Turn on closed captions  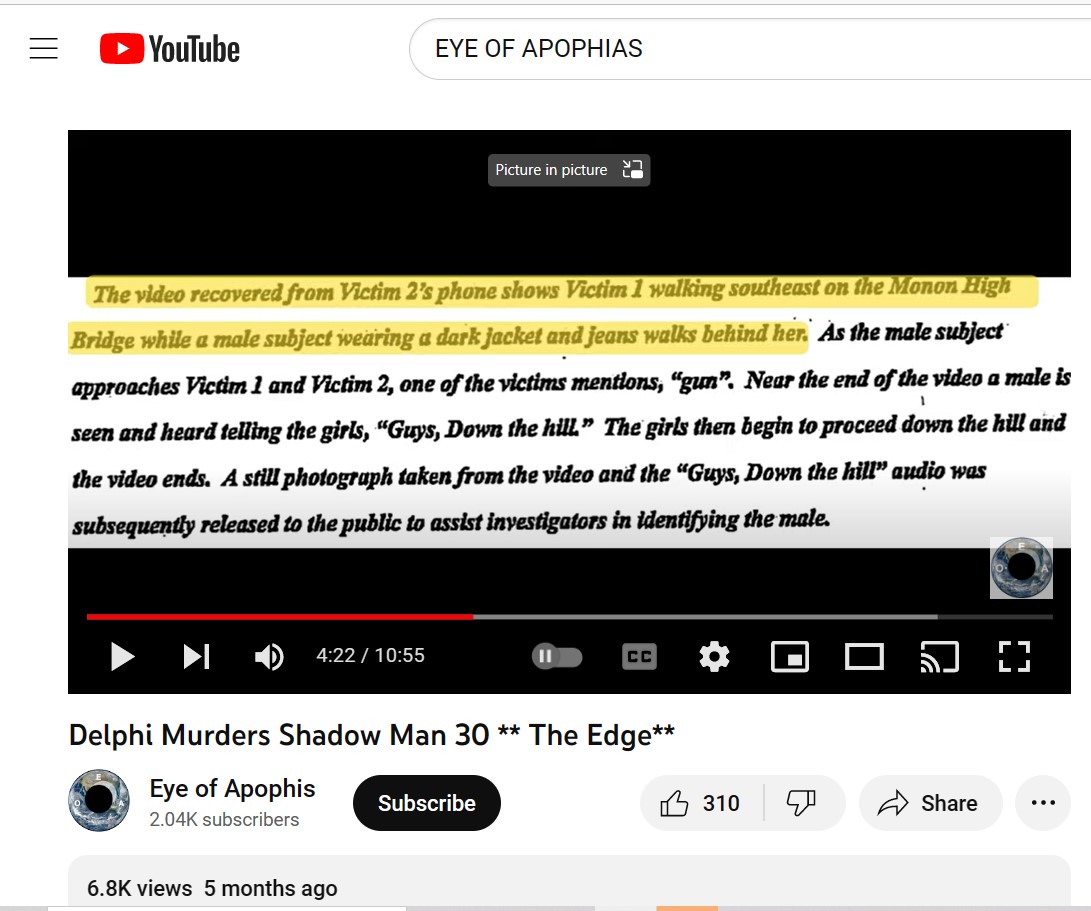click(x=639, y=656)
